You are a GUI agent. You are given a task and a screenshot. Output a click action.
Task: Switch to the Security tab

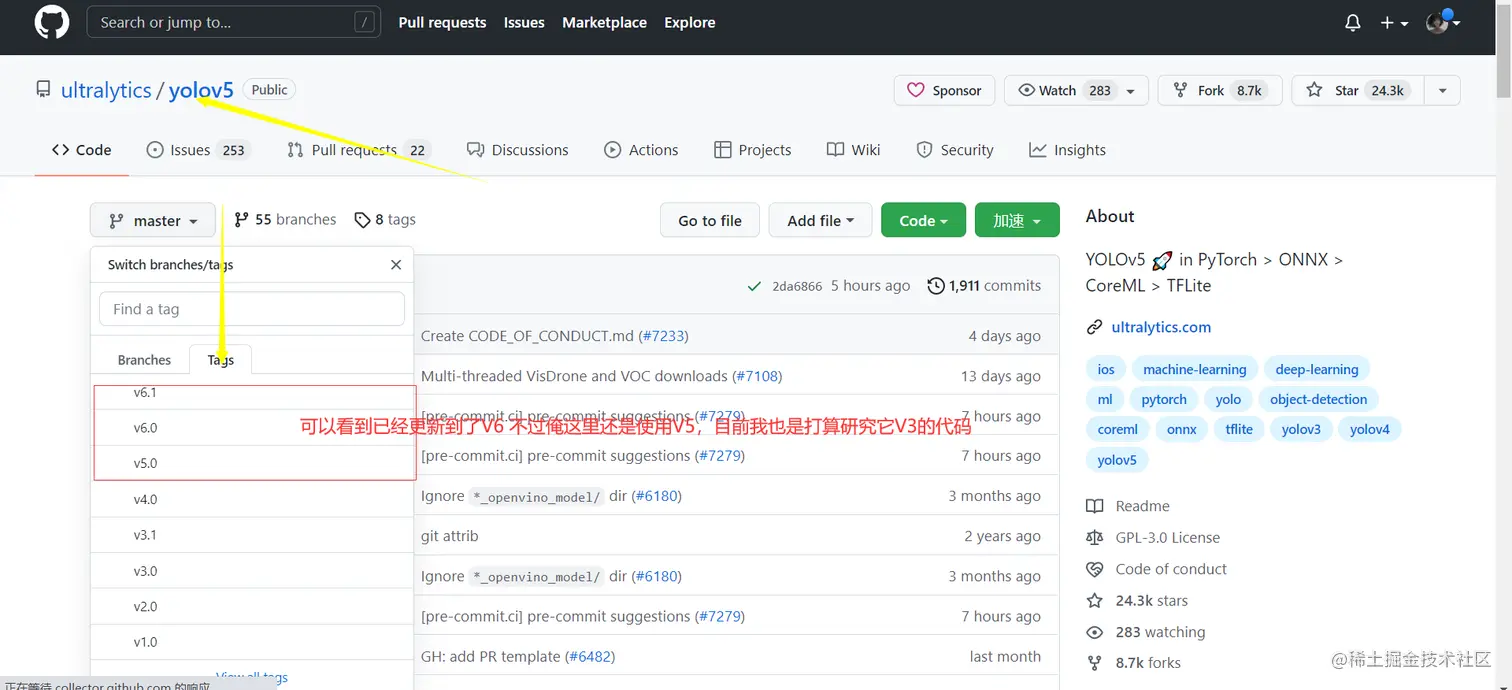pyautogui.click(x=955, y=150)
